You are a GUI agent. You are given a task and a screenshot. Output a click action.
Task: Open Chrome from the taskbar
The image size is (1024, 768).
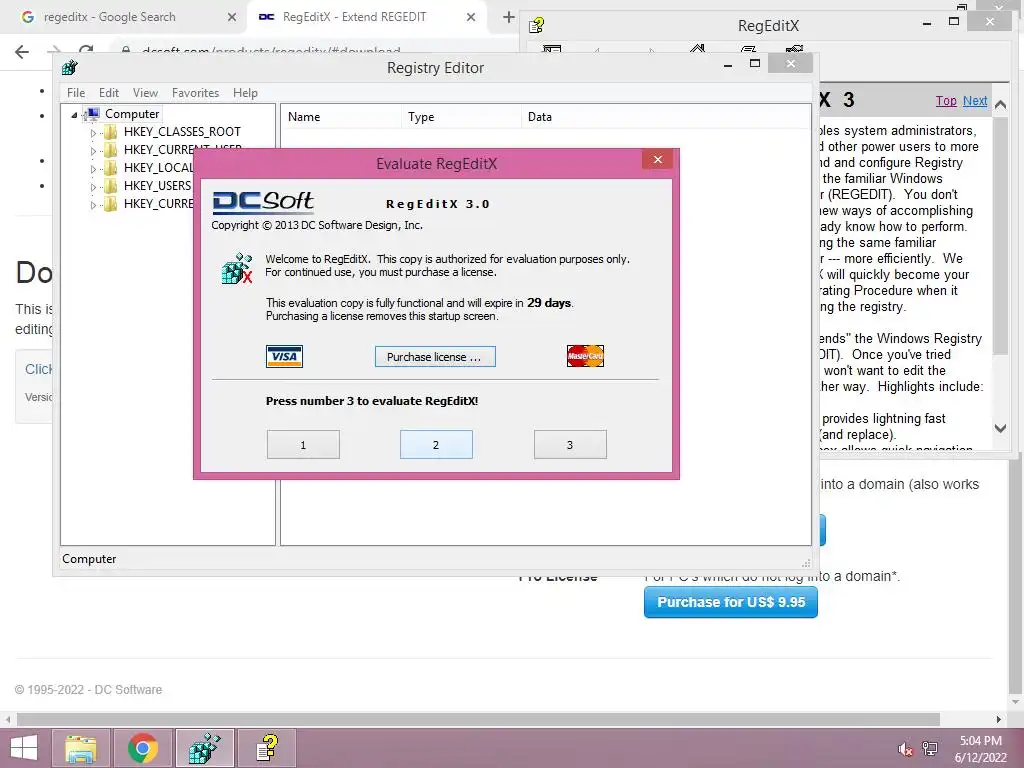click(143, 748)
